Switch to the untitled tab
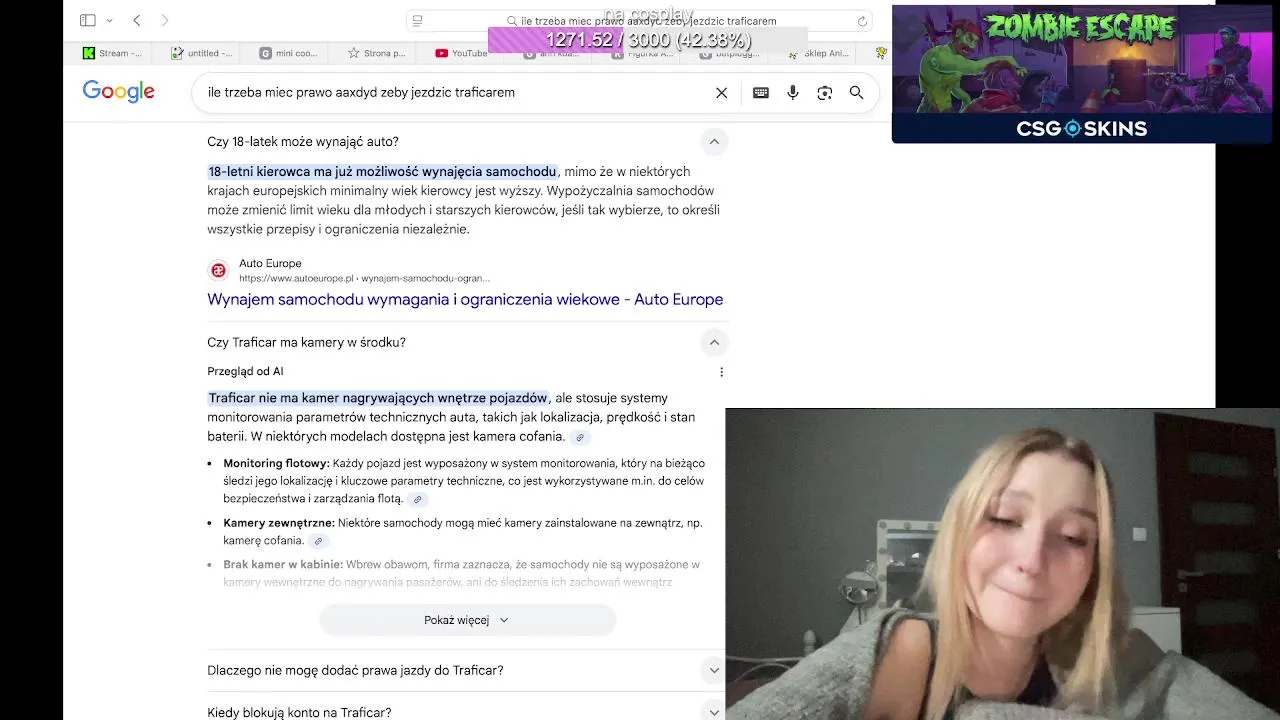The width and height of the screenshot is (1280, 720). 202,53
